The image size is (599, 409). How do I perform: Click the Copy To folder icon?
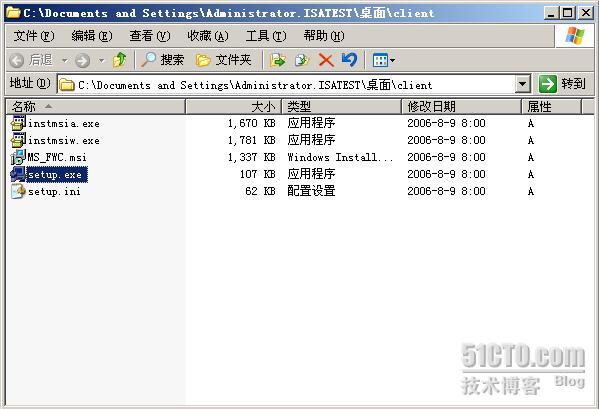pos(302,60)
